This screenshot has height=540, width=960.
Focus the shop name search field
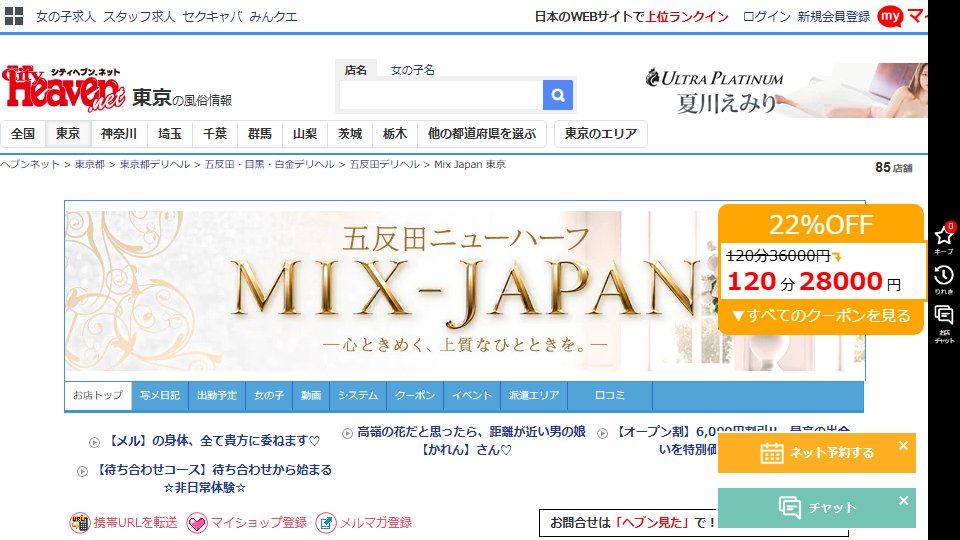click(x=441, y=95)
